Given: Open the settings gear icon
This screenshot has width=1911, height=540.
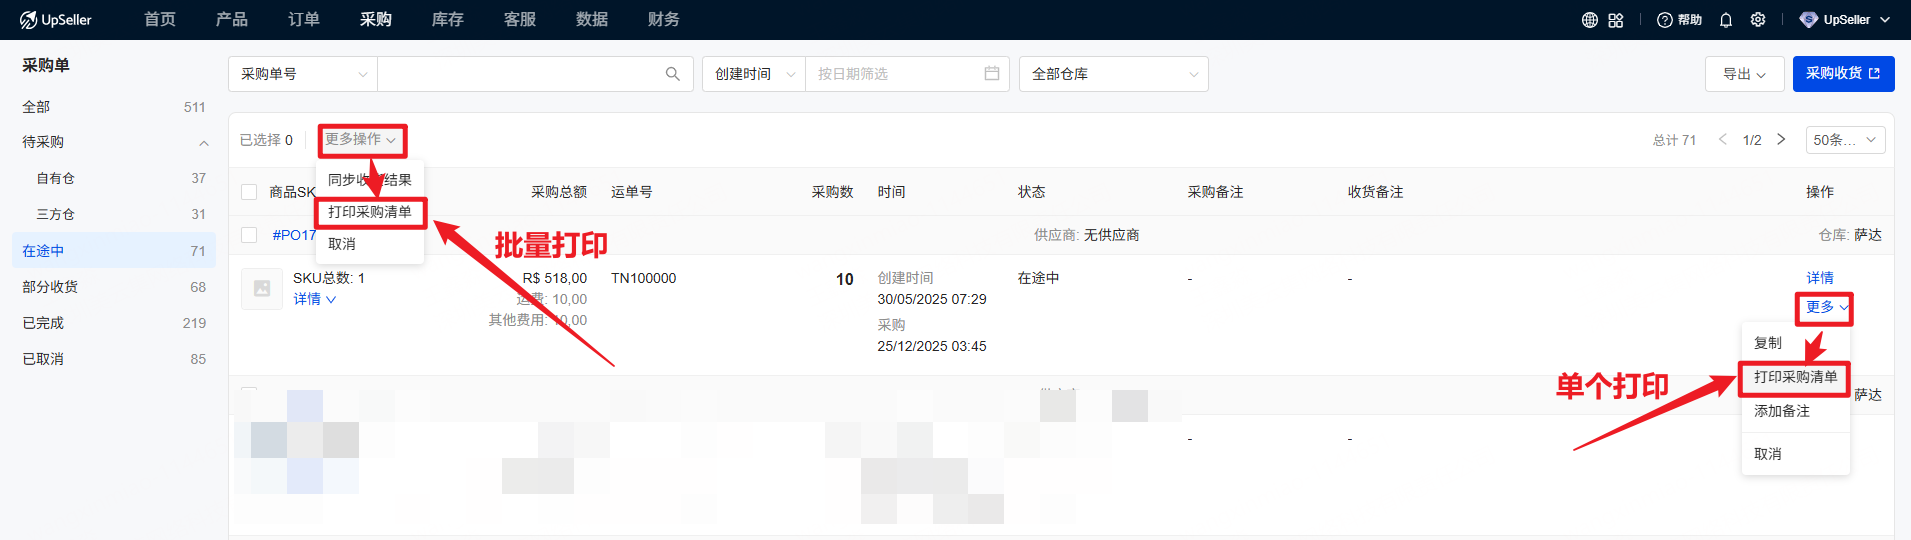Looking at the screenshot, I should click(x=1758, y=20).
